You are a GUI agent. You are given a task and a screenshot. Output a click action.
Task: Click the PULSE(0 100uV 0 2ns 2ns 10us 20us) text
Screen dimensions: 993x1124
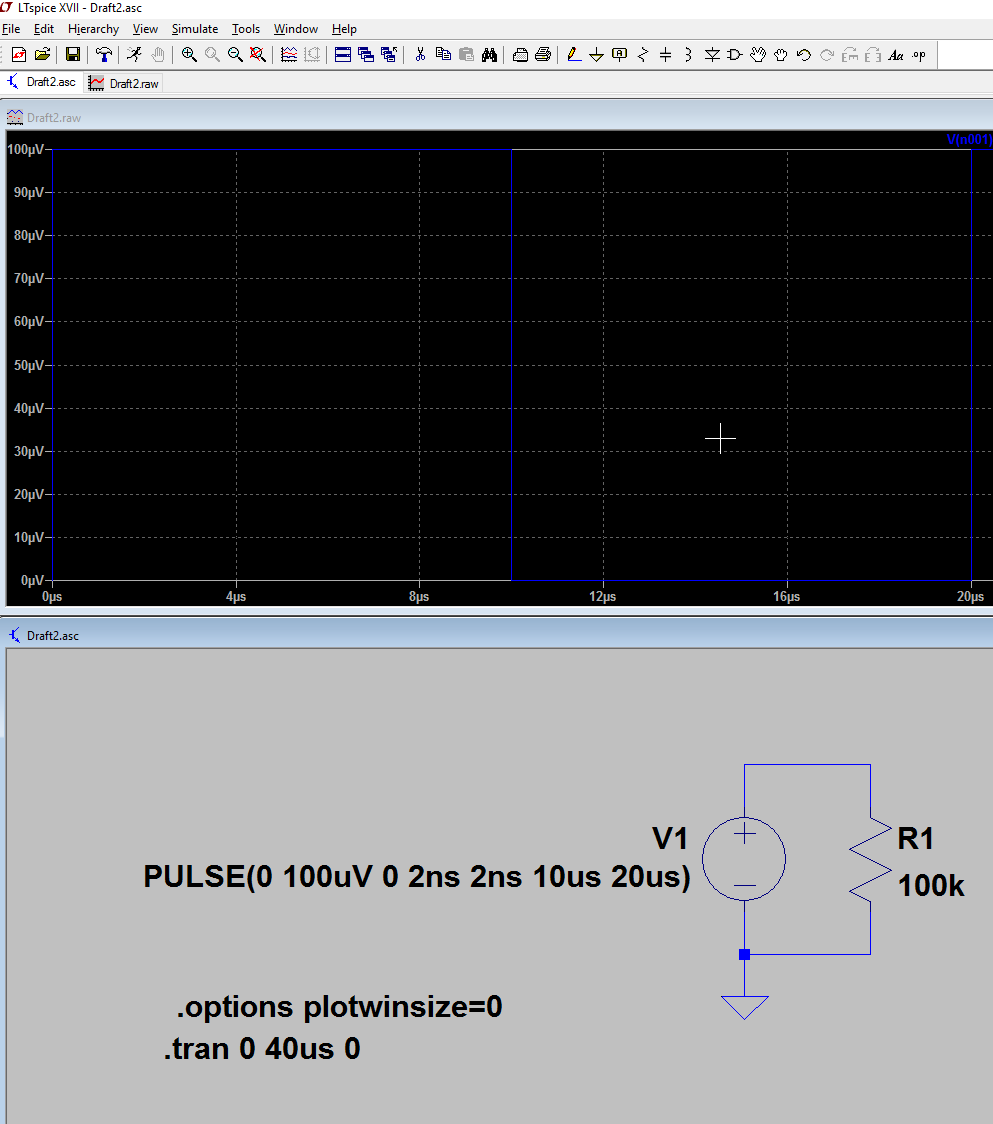[417, 877]
